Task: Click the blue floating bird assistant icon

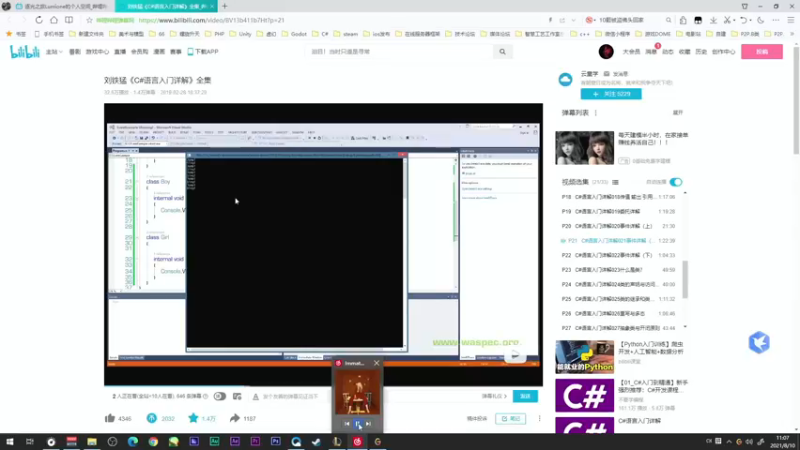Action: pyautogui.click(x=759, y=342)
